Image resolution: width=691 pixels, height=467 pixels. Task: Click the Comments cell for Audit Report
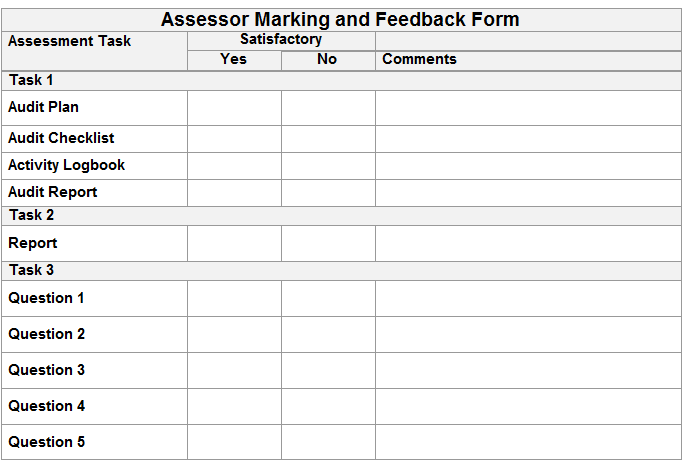528,193
